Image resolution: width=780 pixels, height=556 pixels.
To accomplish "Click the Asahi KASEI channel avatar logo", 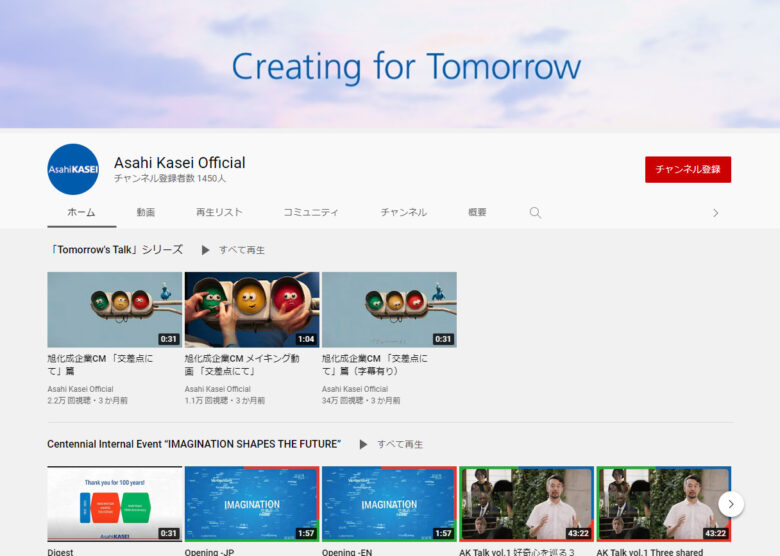I will (73, 169).
